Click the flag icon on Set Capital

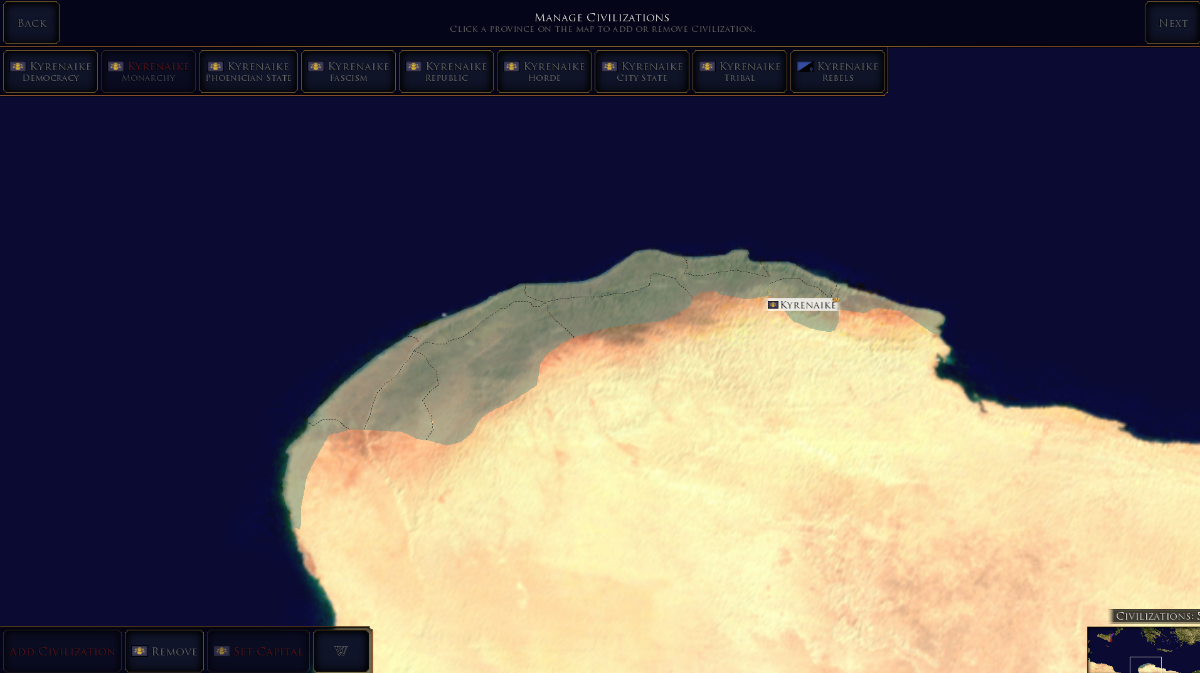(x=222, y=651)
